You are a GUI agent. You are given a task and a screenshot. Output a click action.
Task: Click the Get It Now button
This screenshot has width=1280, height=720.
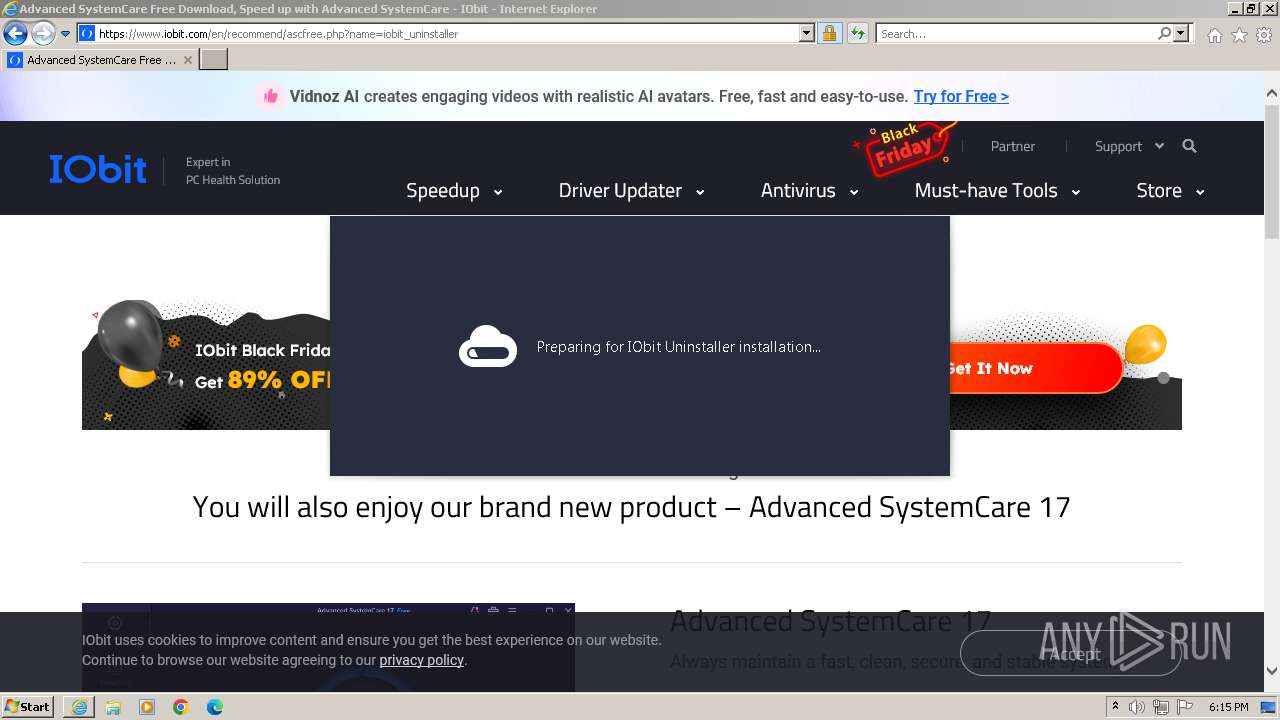pos(1036,368)
